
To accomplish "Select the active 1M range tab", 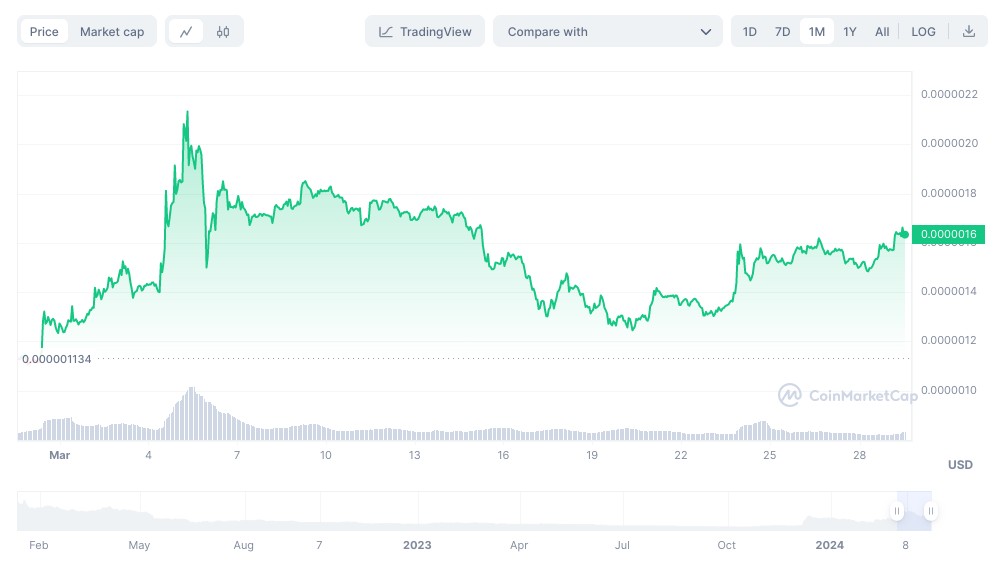I will tap(817, 32).
